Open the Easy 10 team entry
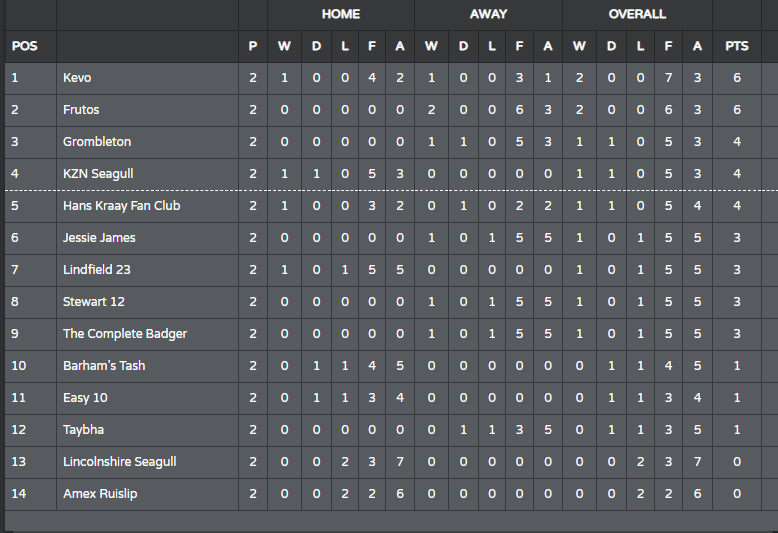 point(85,398)
